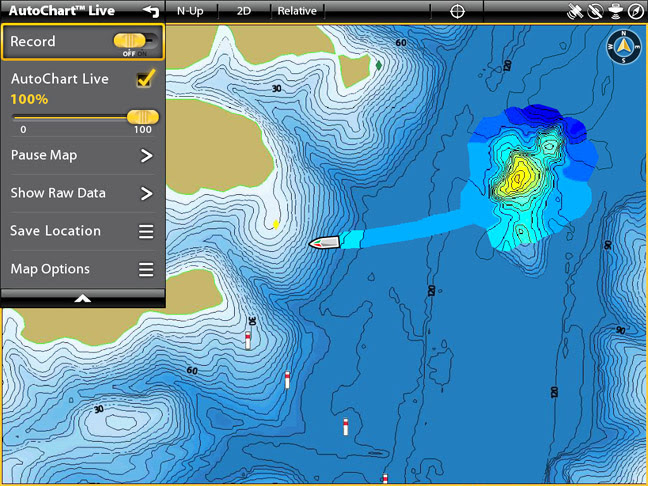648x486 pixels.
Task: Open the Pause Map submenu arrow
Action: click(147, 156)
